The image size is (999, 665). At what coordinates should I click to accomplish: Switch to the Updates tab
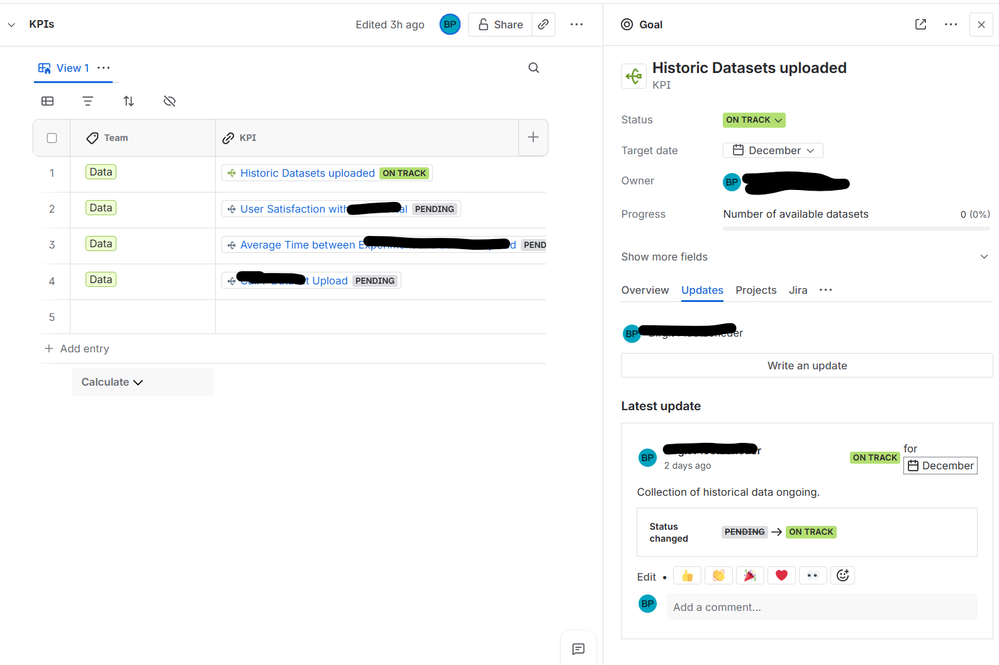[702, 290]
